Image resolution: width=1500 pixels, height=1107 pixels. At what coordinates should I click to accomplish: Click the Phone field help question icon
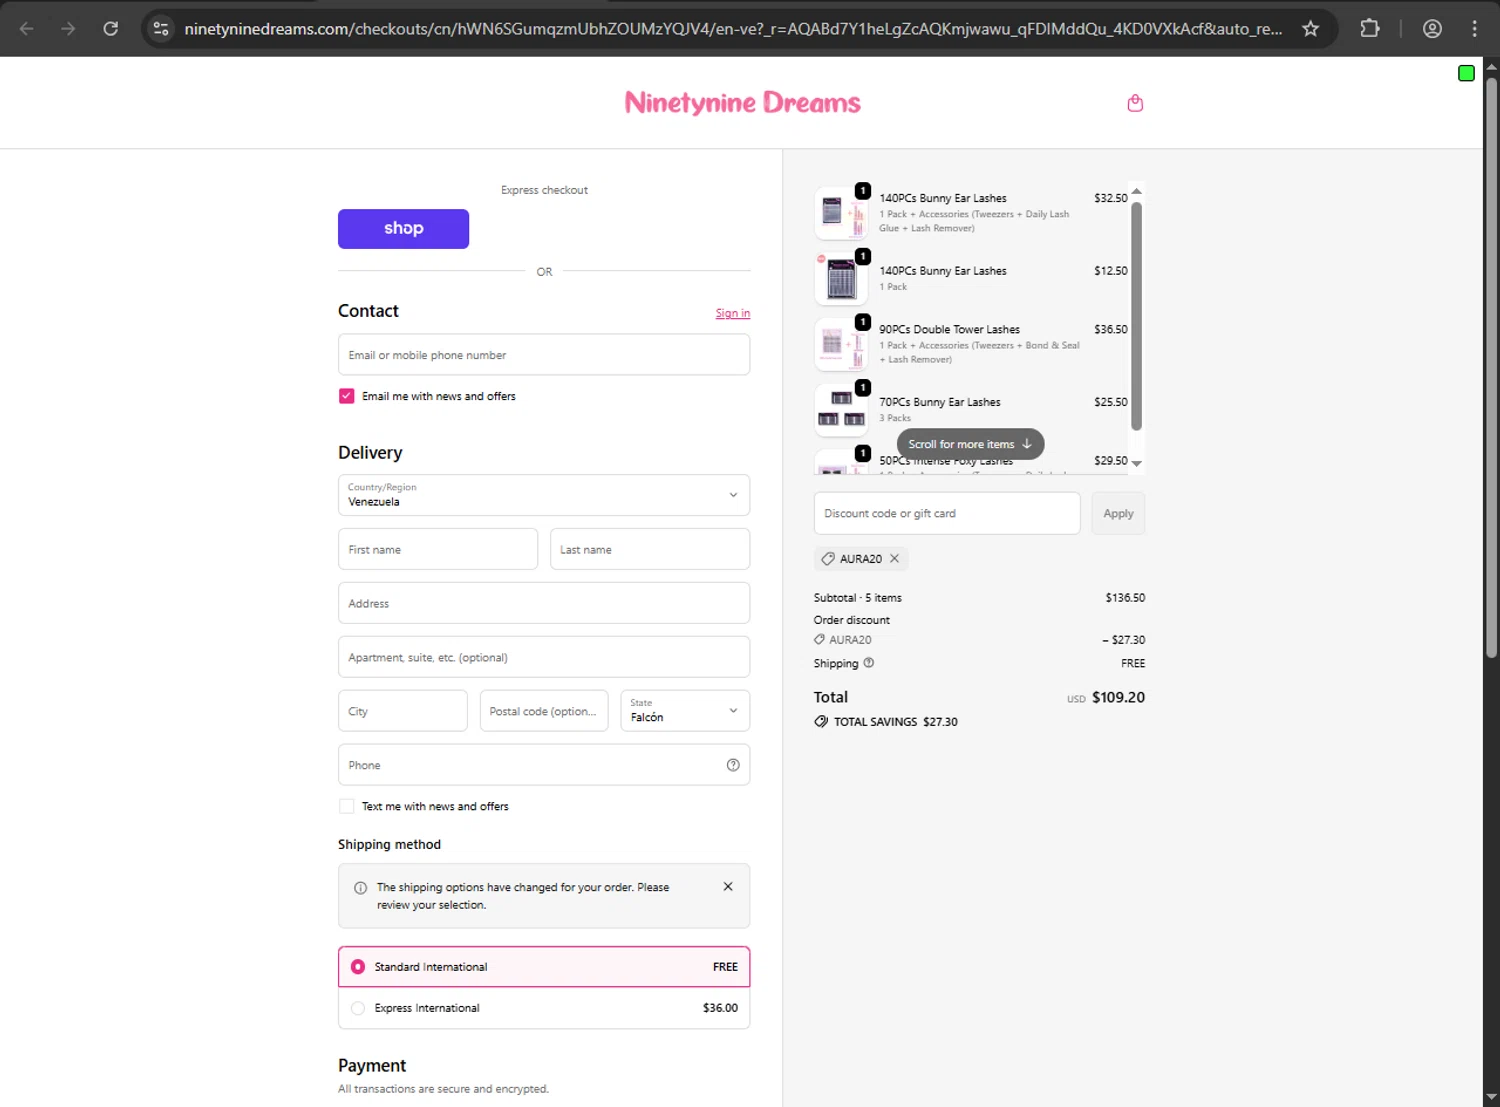pyautogui.click(x=733, y=765)
